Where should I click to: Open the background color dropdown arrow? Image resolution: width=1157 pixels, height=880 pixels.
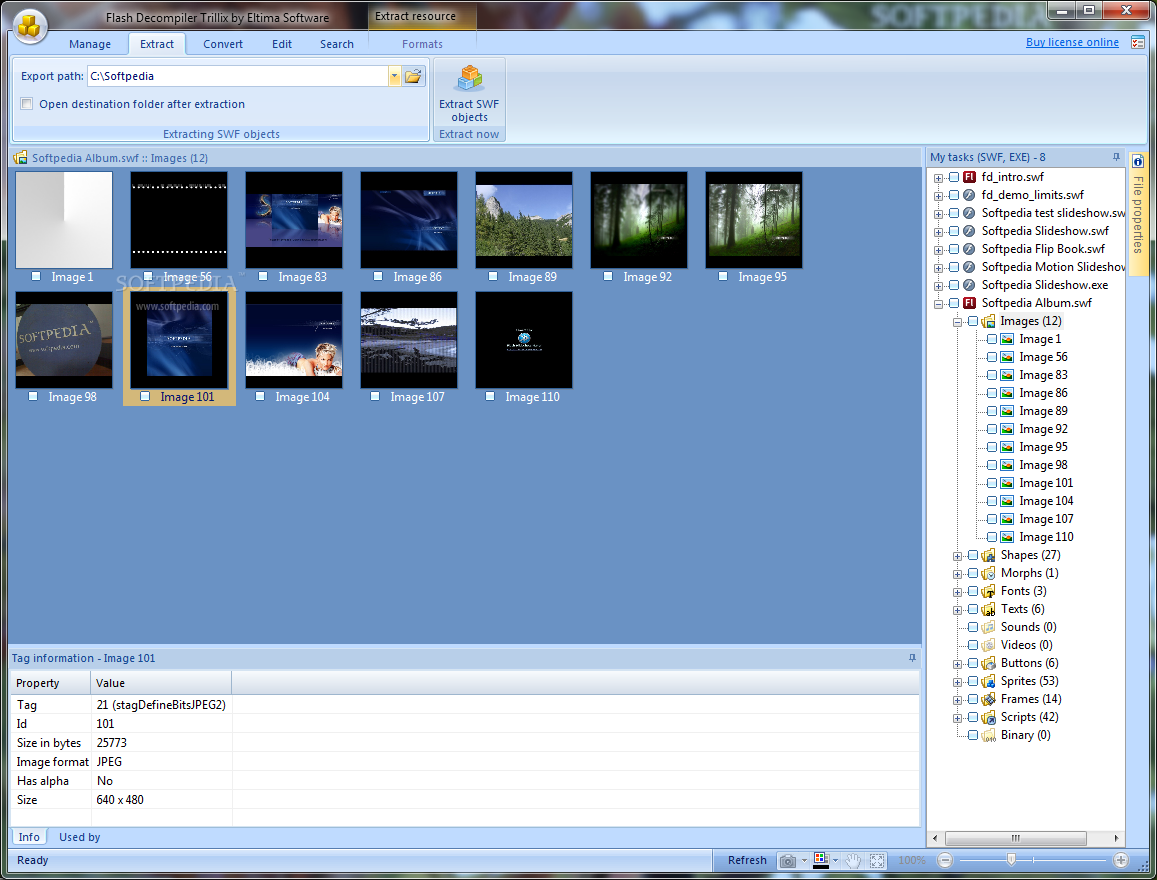[835, 861]
